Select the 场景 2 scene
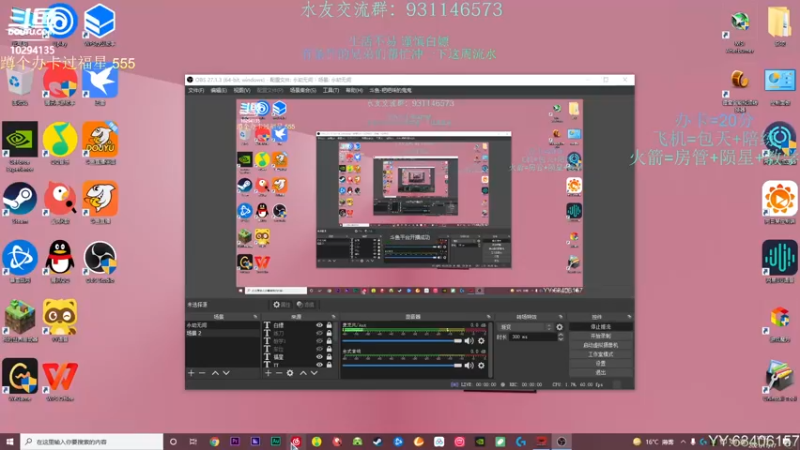The image size is (800, 450). (x=222, y=333)
